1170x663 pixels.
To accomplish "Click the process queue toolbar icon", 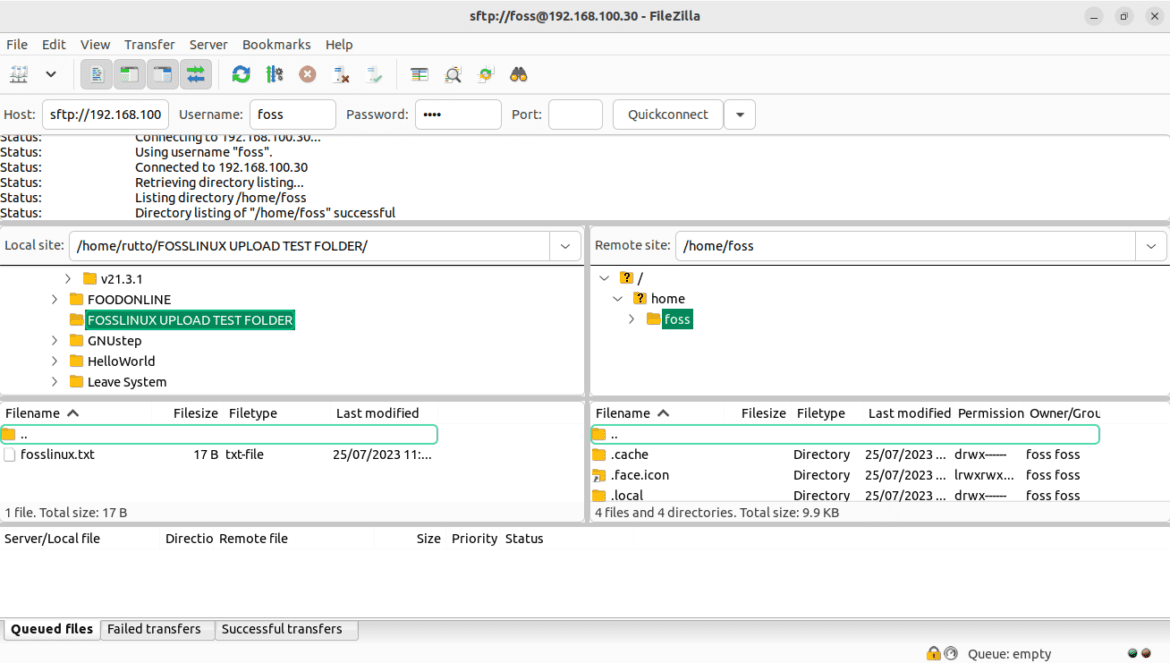I will click(x=274, y=75).
